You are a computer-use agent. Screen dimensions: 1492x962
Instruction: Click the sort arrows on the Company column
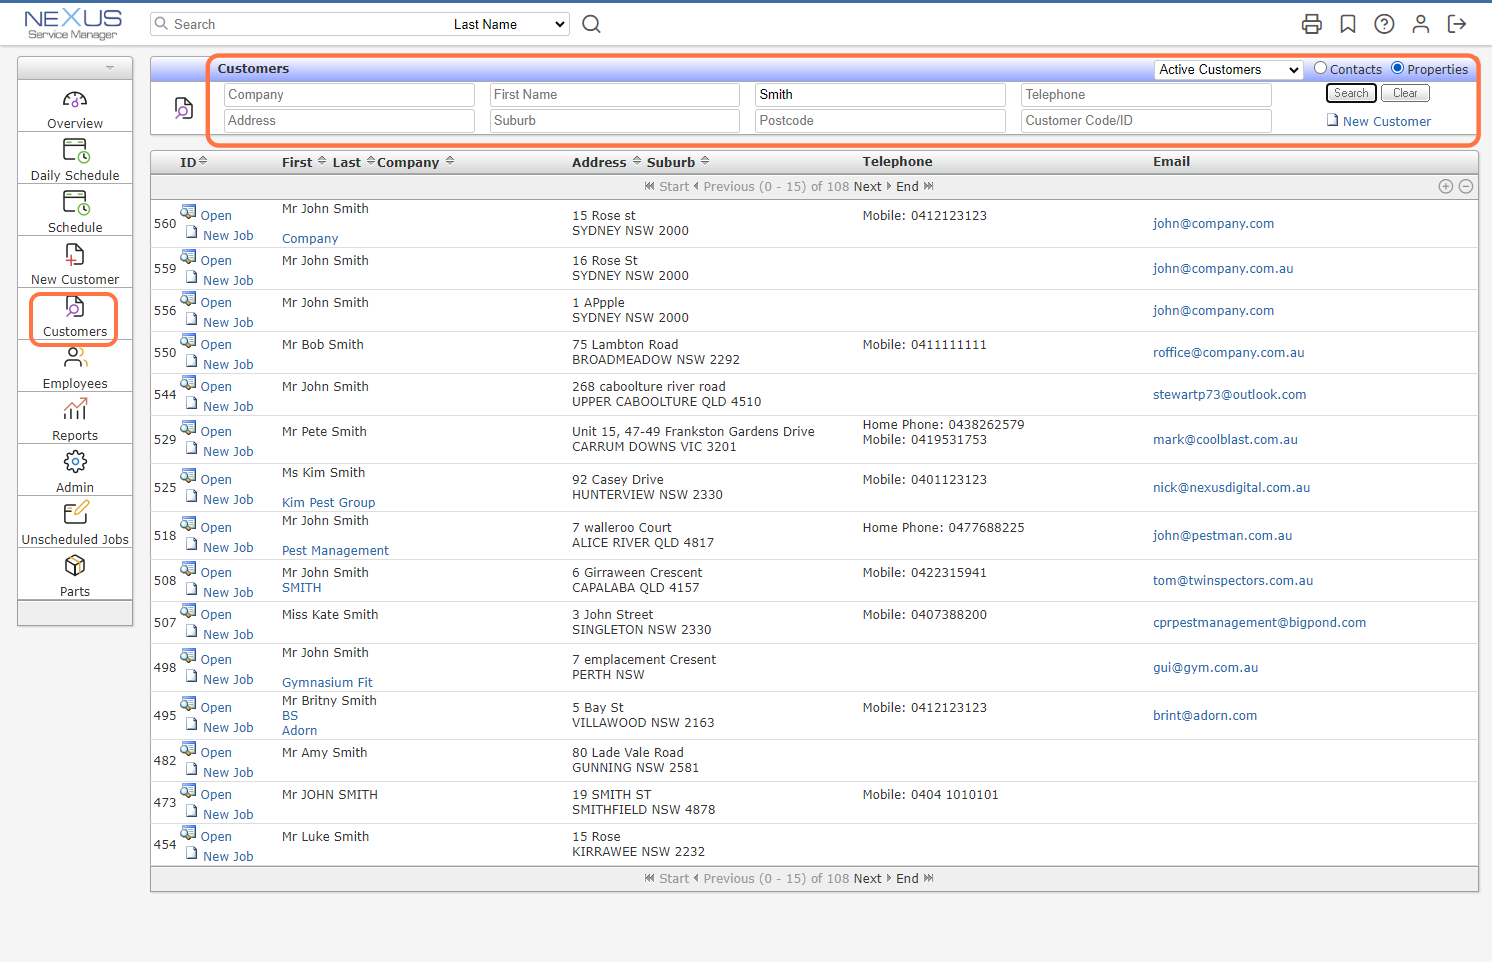coord(449,161)
